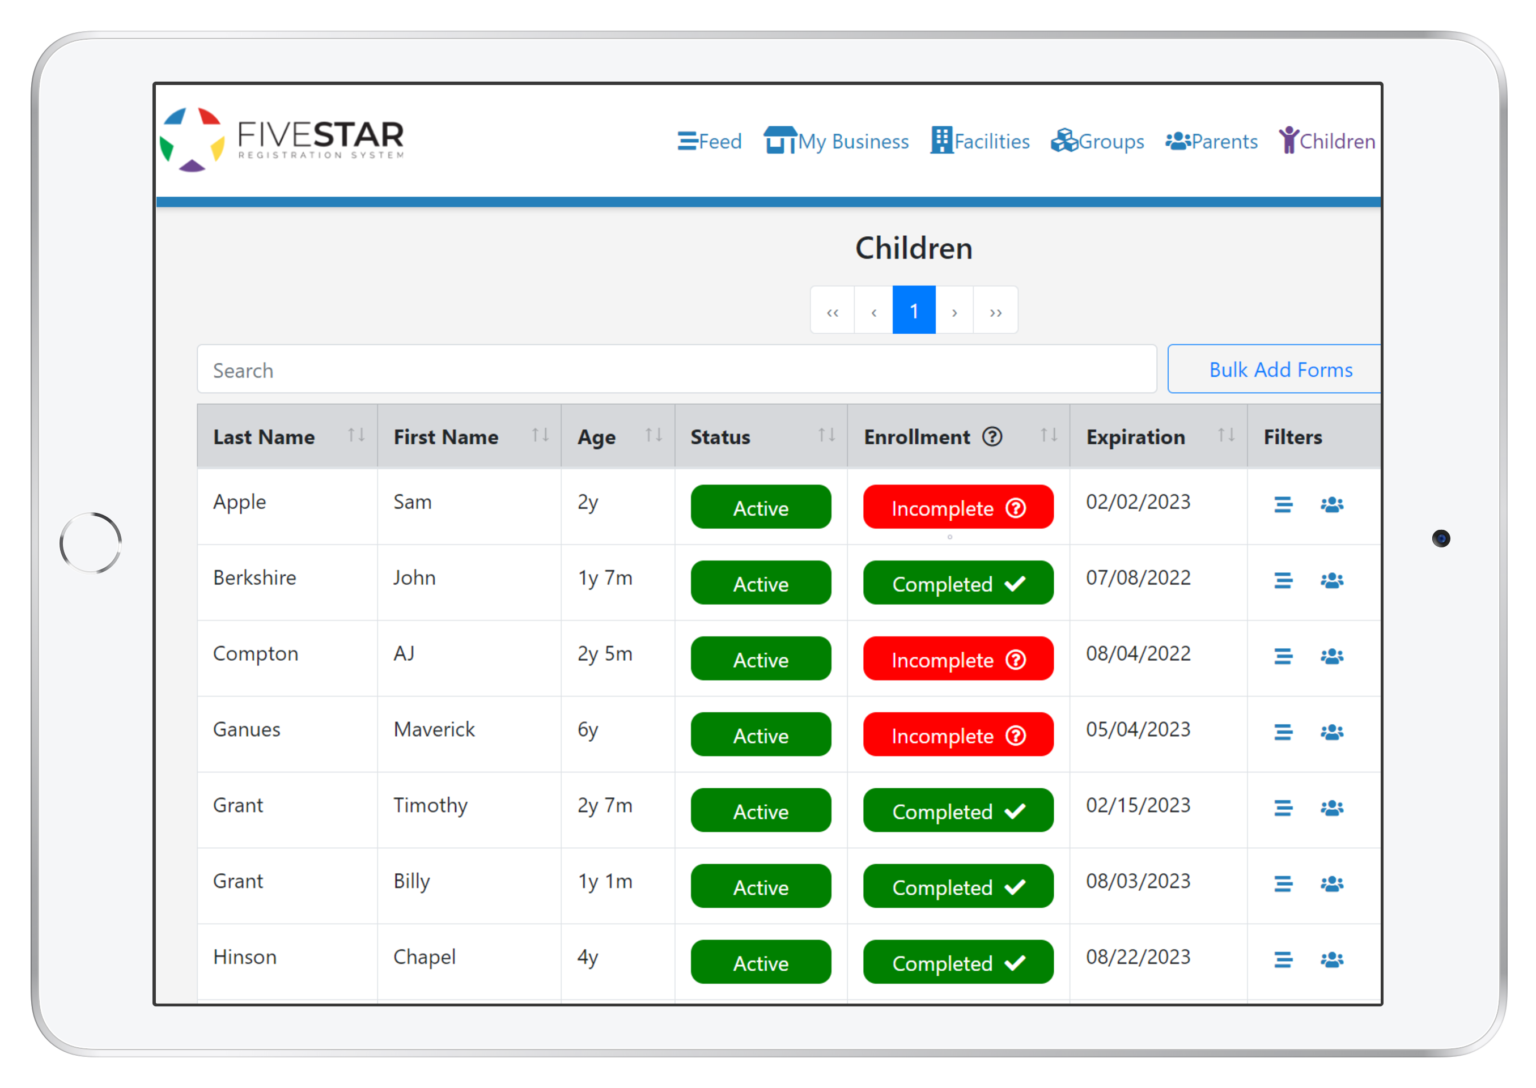Open the Incomplete status indicator for AJ Compton
The image size is (1536, 1088).
coord(957,659)
